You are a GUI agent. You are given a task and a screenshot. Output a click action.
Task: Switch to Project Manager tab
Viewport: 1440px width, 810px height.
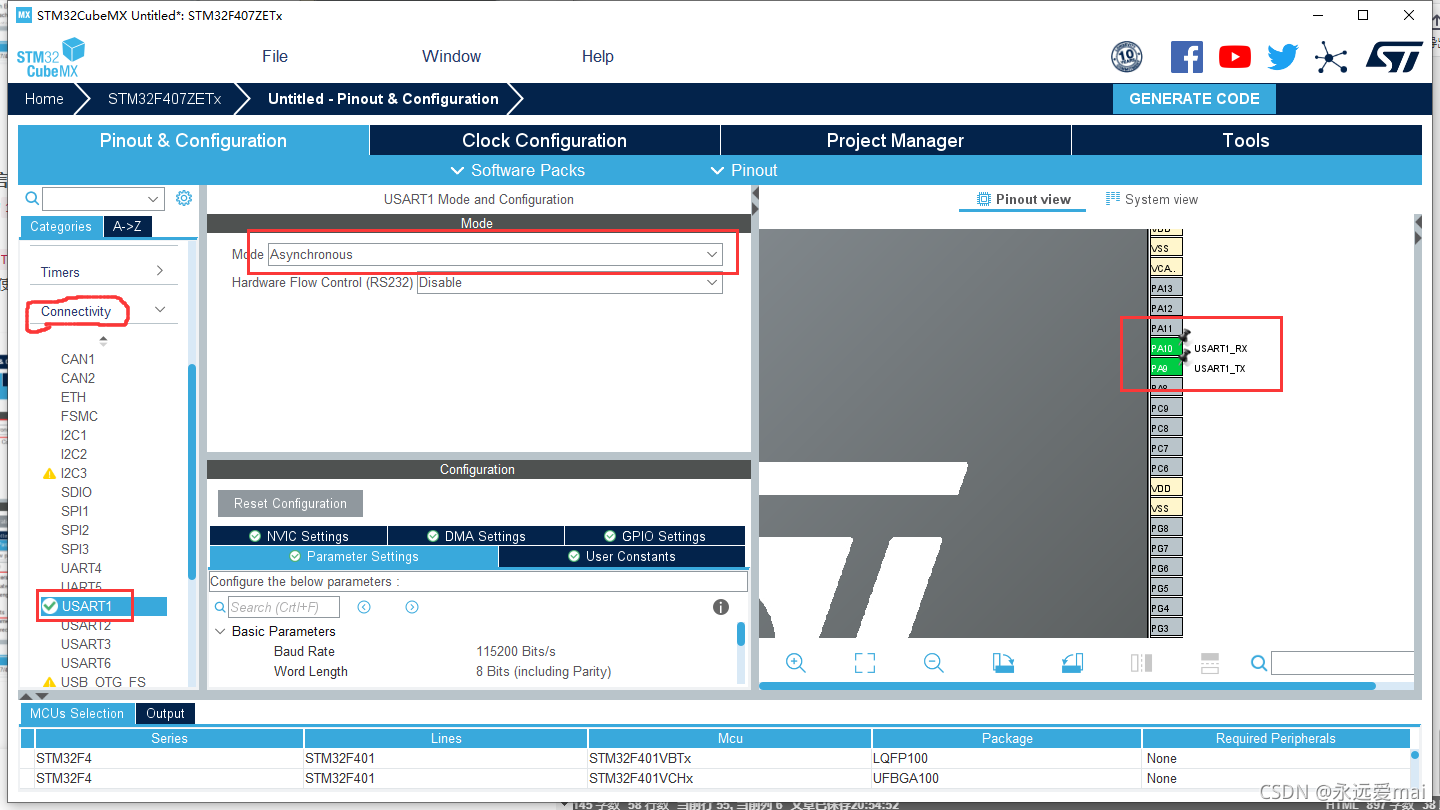tap(896, 140)
